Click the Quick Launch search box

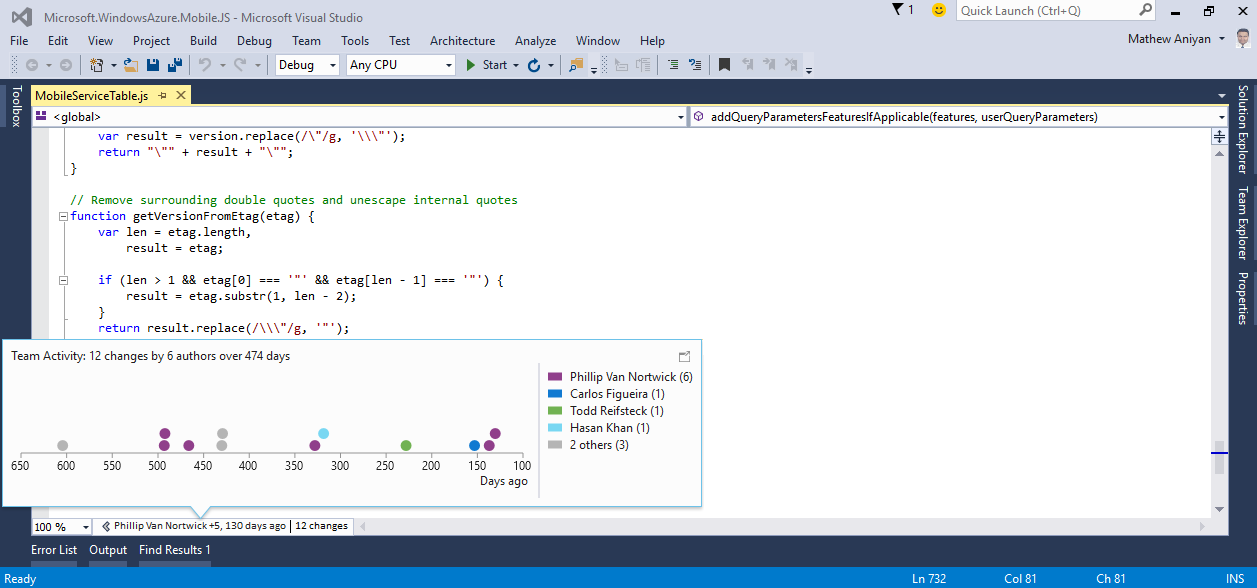point(1050,11)
